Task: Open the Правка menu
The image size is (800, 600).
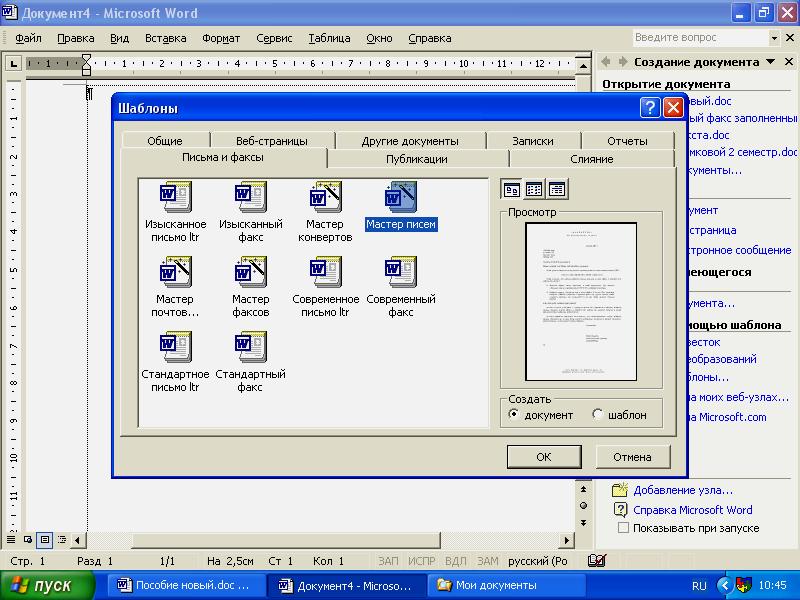Action: point(76,38)
